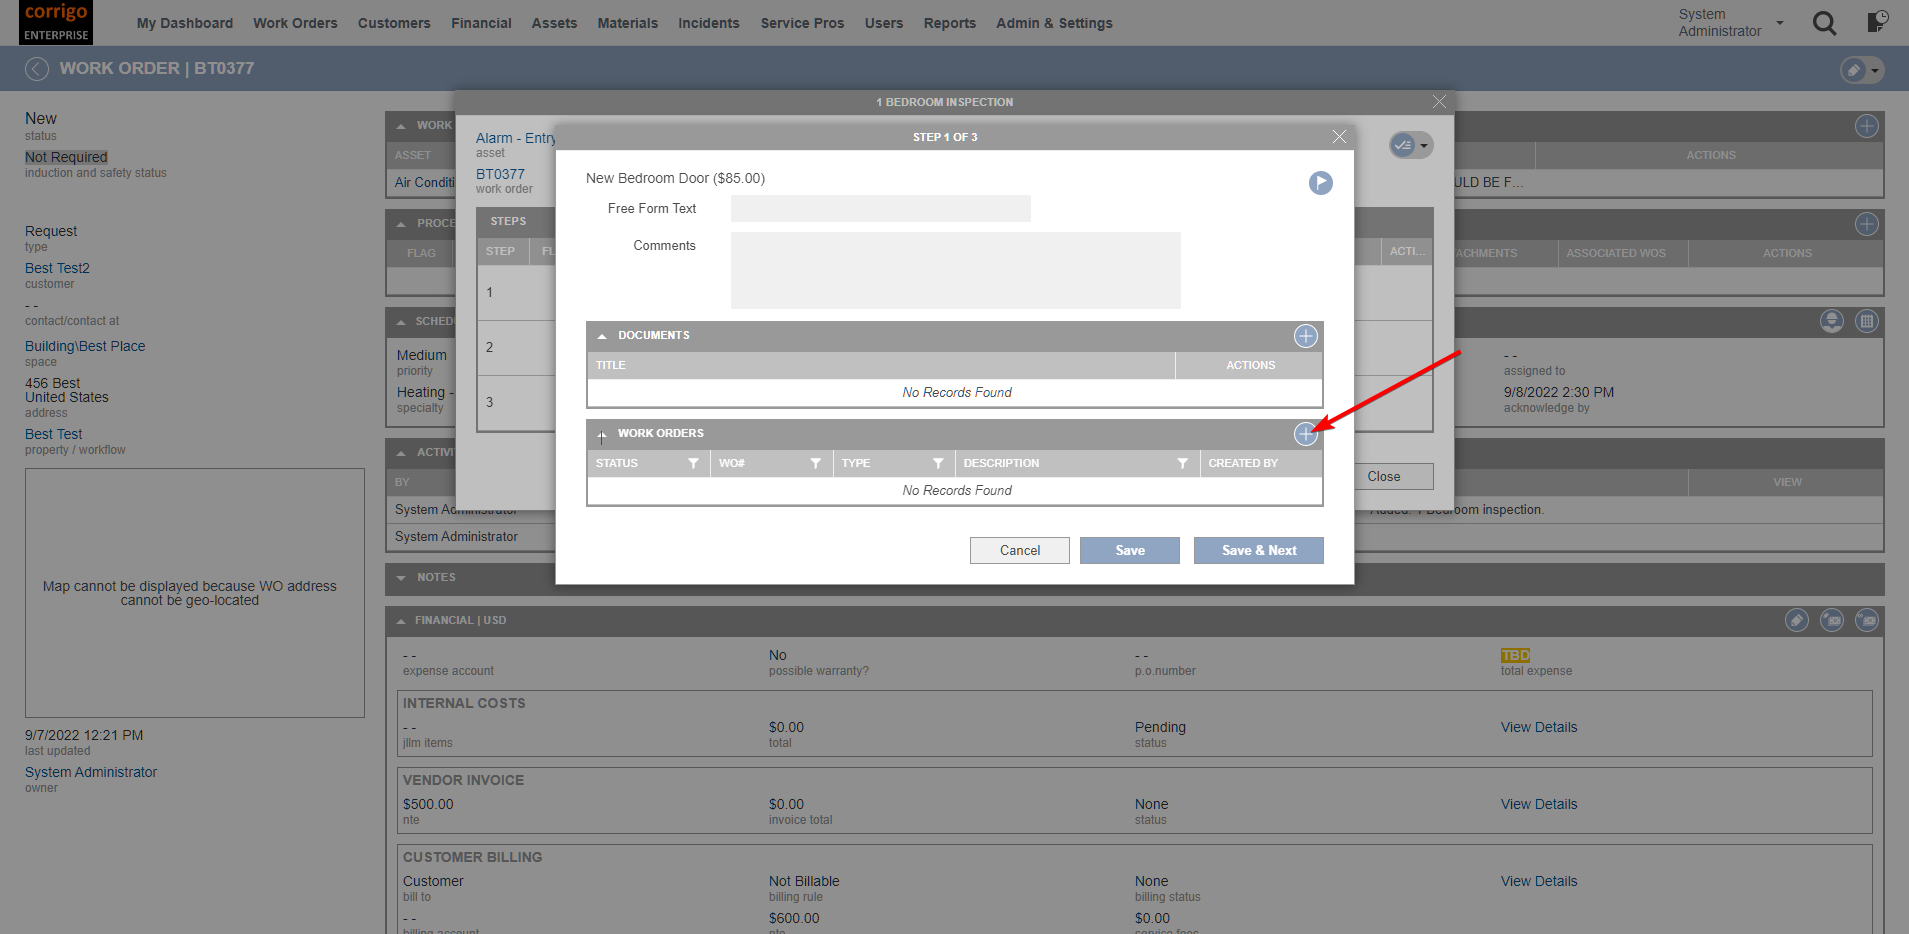Click the edit pencil in the Financial section
The height and width of the screenshot is (934, 1909).
(x=1797, y=620)
